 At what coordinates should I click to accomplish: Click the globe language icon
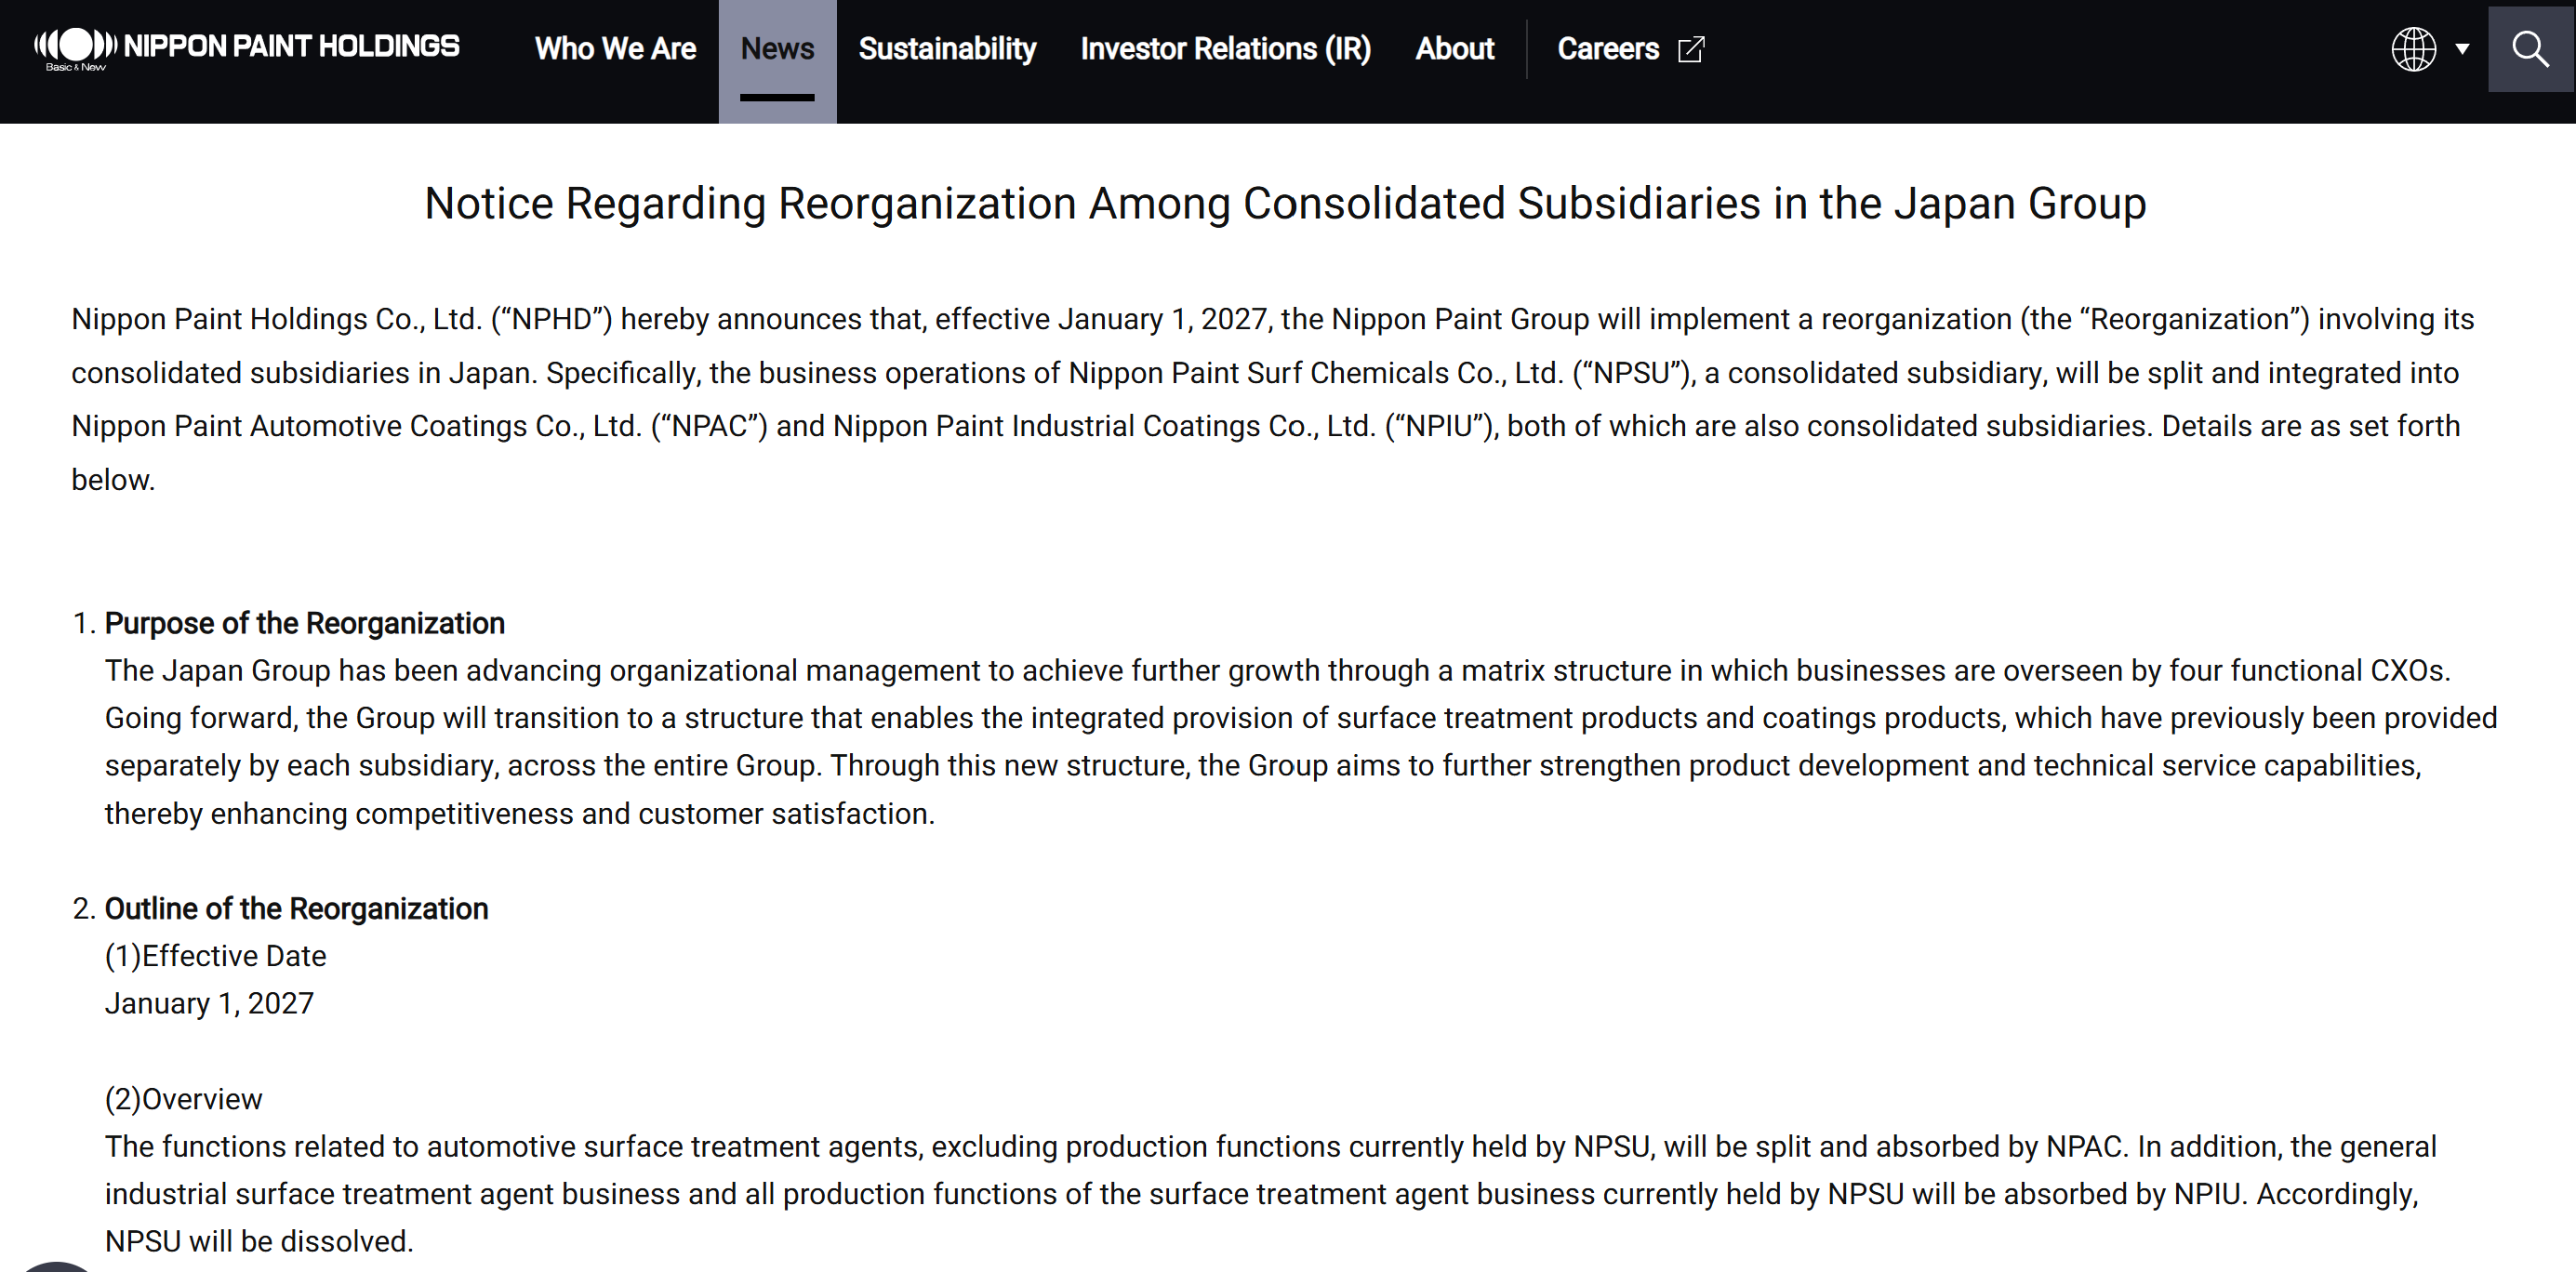[x=2413, y=49]
